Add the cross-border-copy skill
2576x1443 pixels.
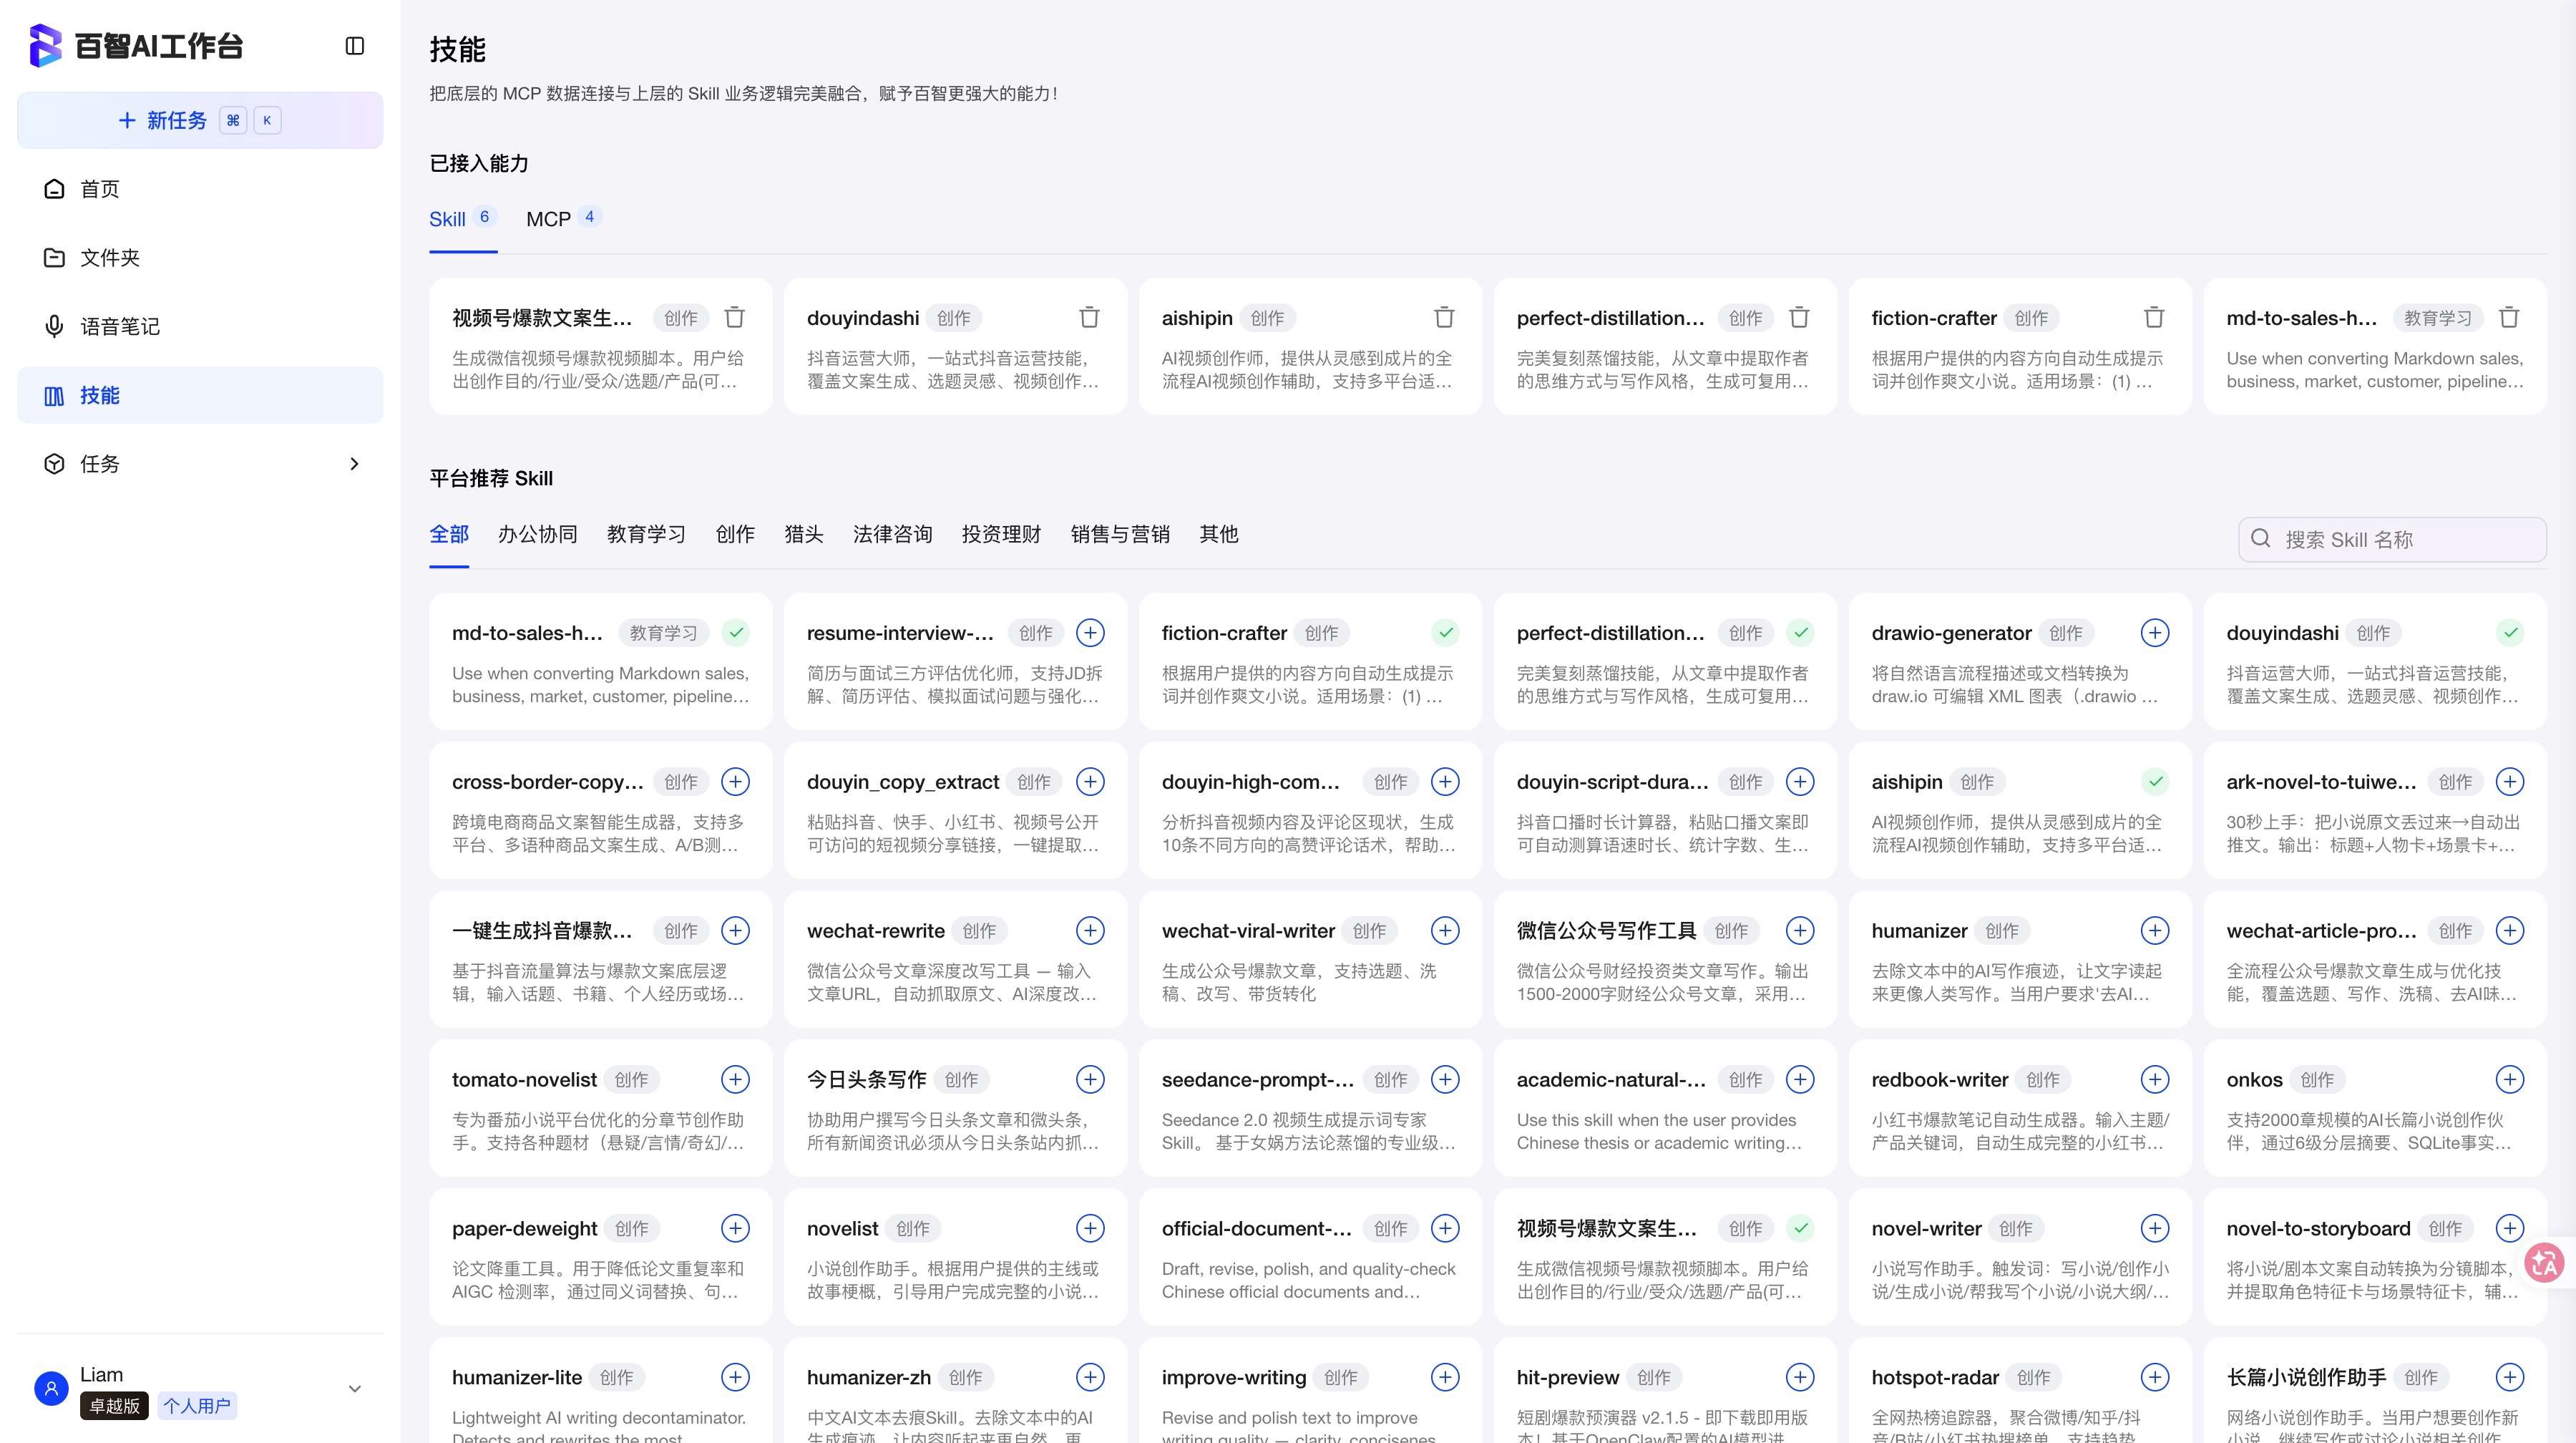[x=735, y=782]
